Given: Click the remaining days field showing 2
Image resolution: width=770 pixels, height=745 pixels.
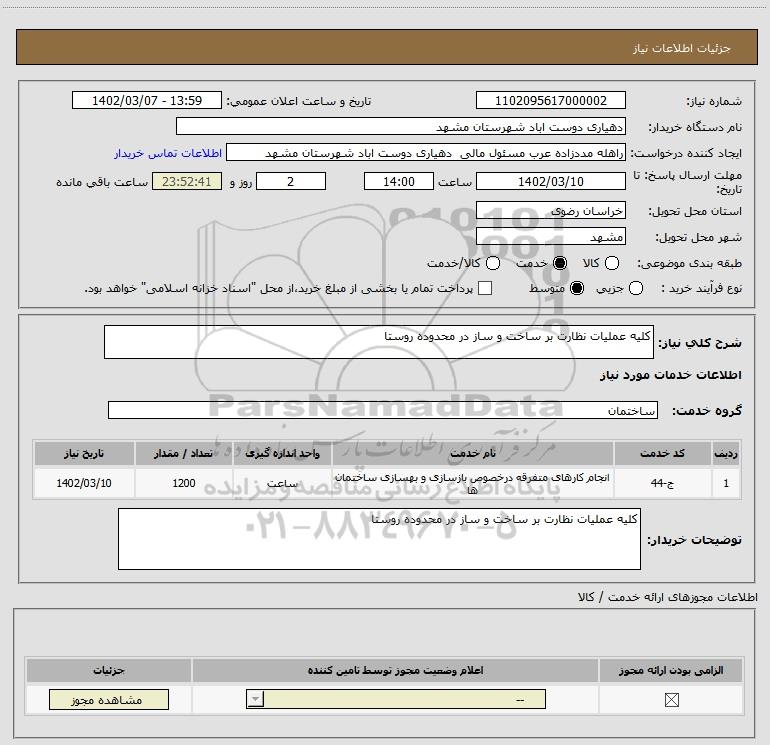Looking at the screenshot, I should pyautogui.click(x=291, y=181).
